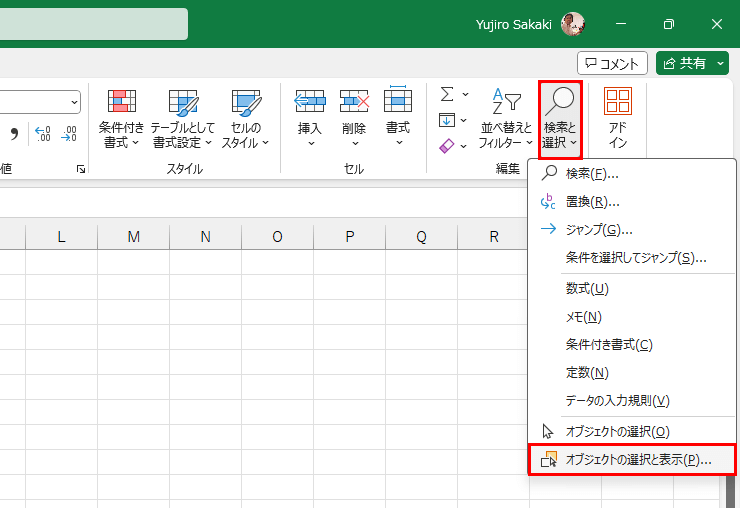Click the AutoSum sigma icon
The height and width of the screenshot is (508, 740).
coord(447,94)
